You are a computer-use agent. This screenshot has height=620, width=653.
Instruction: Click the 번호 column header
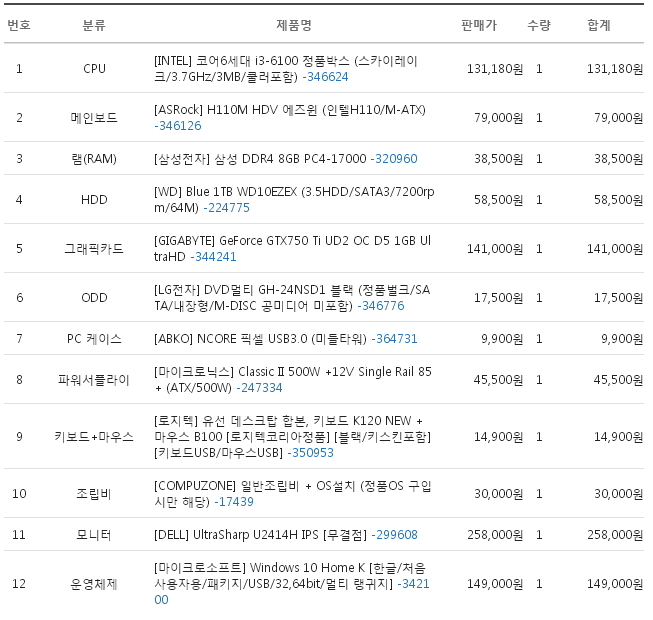tap(19, 25)
